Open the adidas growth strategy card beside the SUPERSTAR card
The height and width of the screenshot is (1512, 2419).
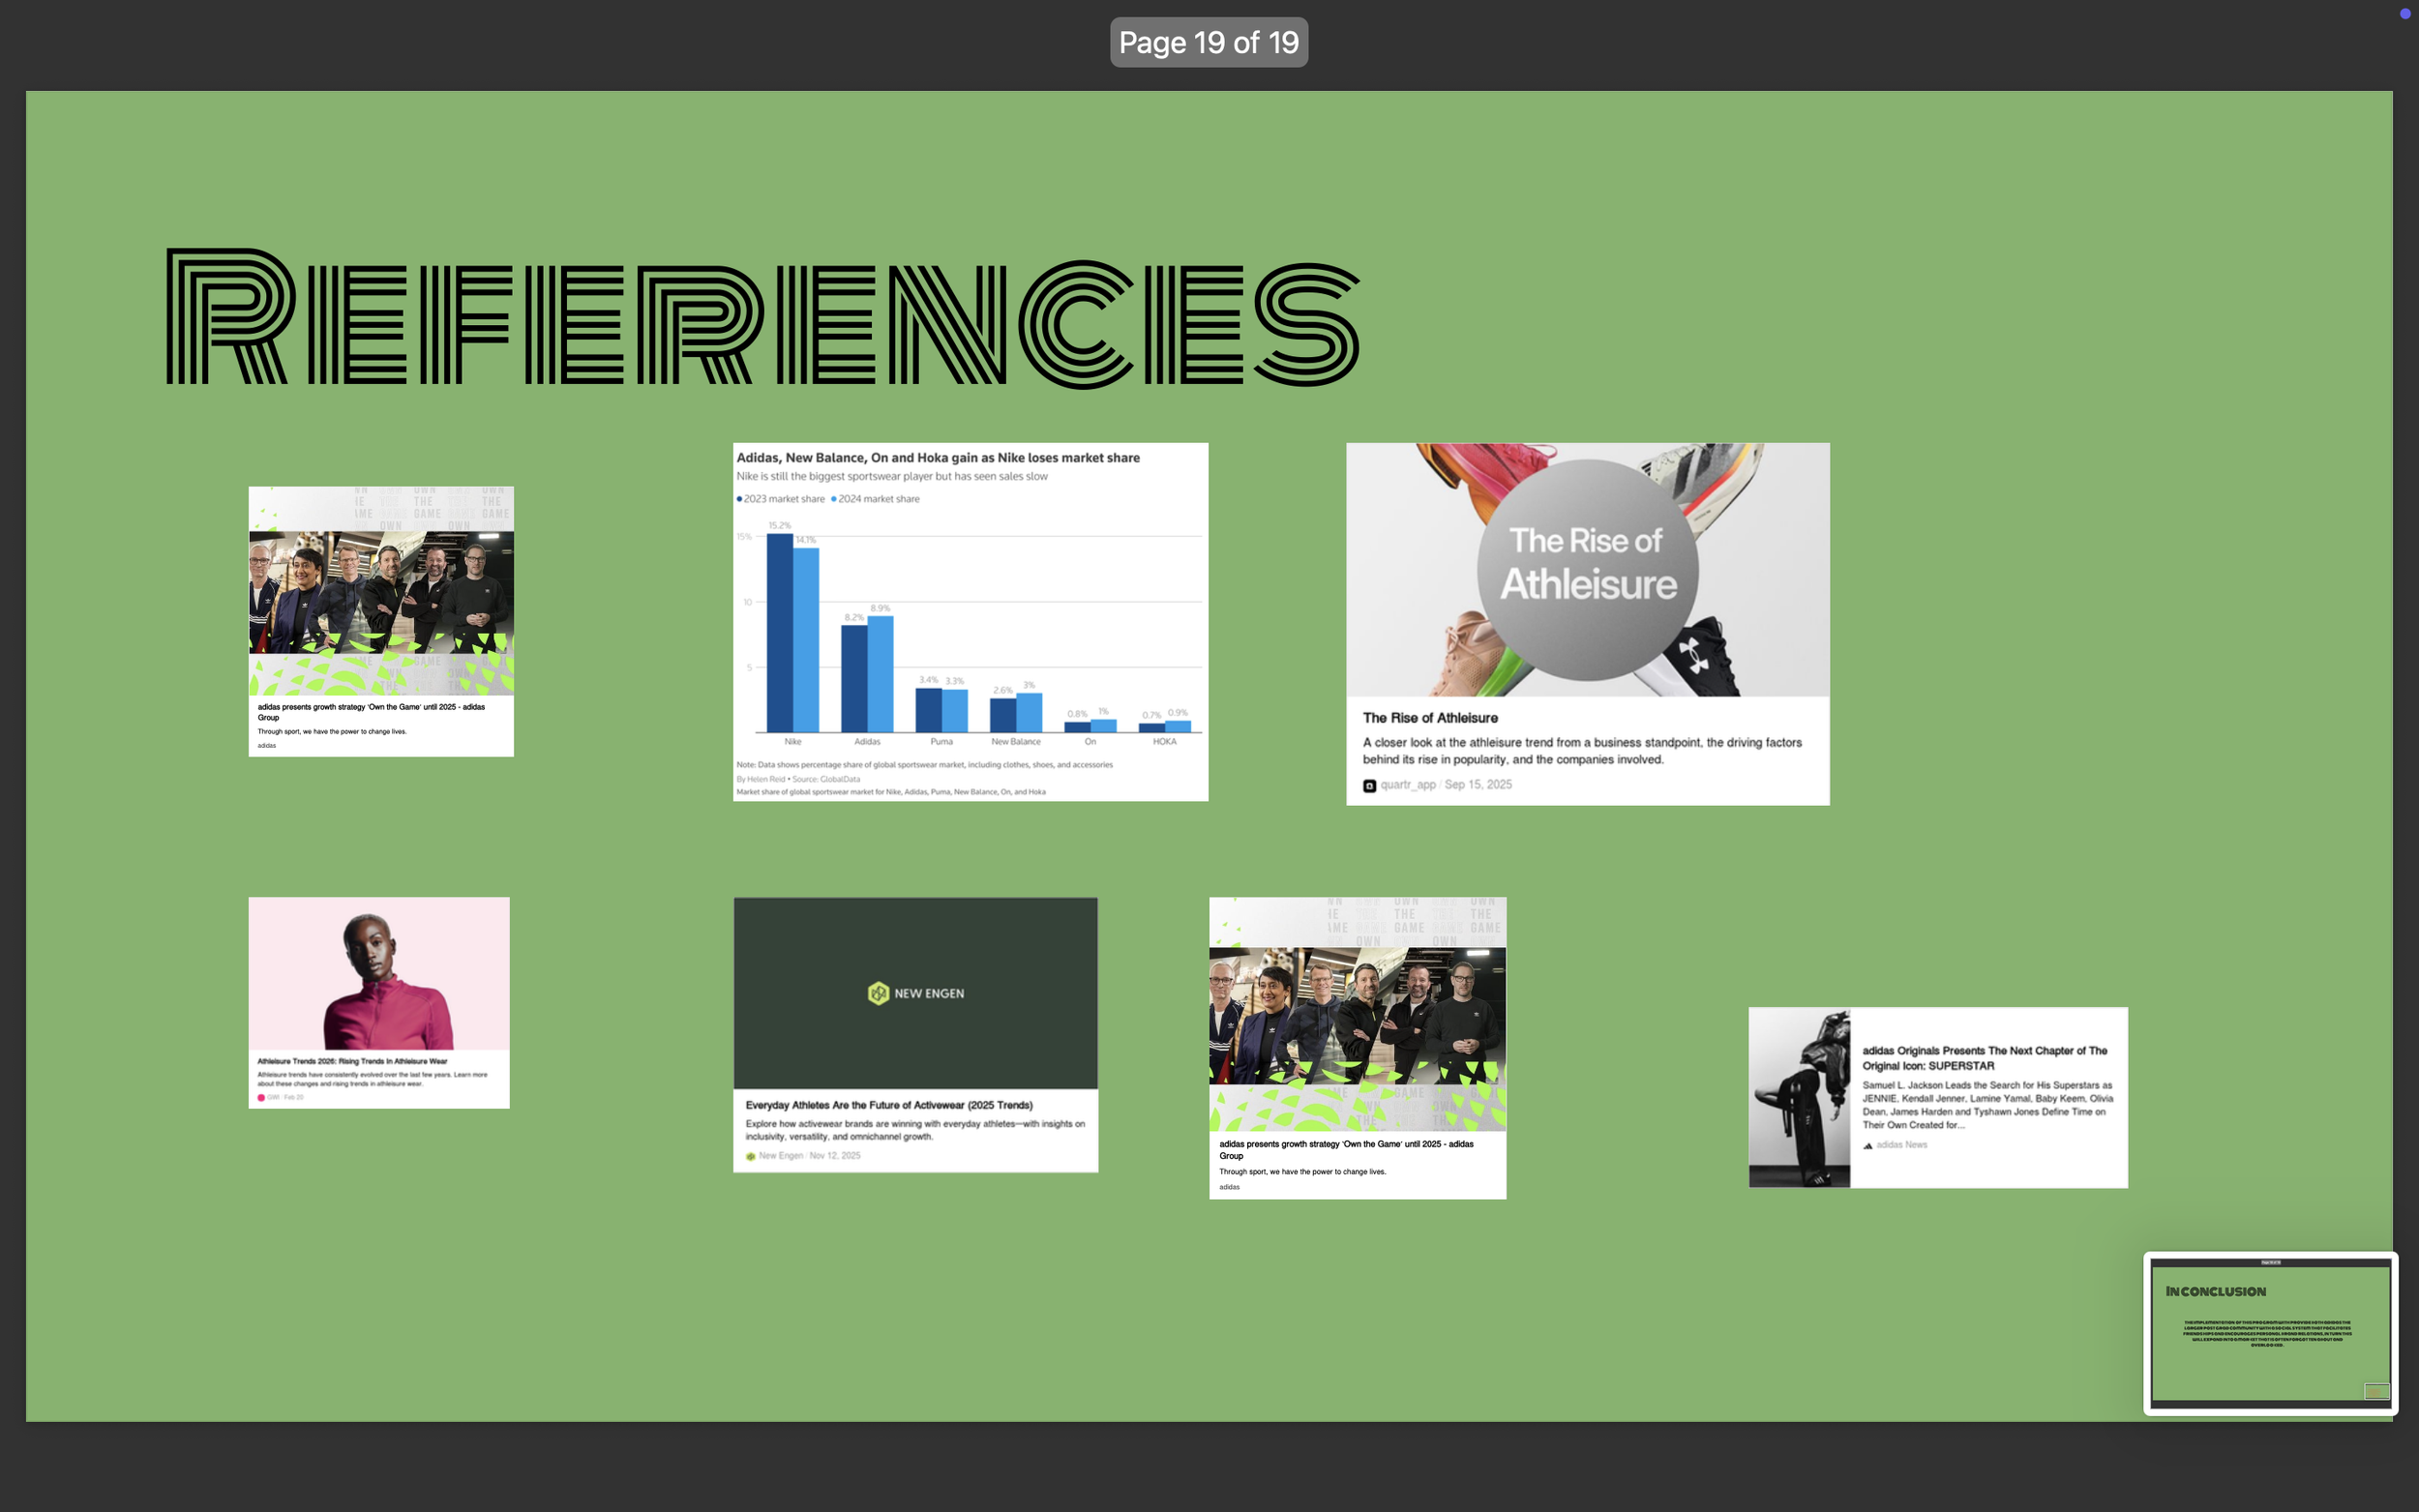[x=1357, y=1048]
